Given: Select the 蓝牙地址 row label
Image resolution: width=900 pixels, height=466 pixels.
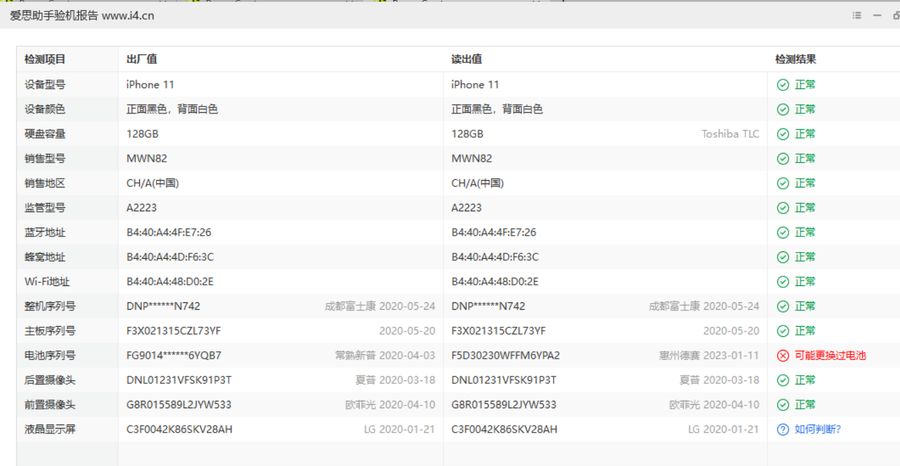Looking at the screenshot, I should click(45, 232).
